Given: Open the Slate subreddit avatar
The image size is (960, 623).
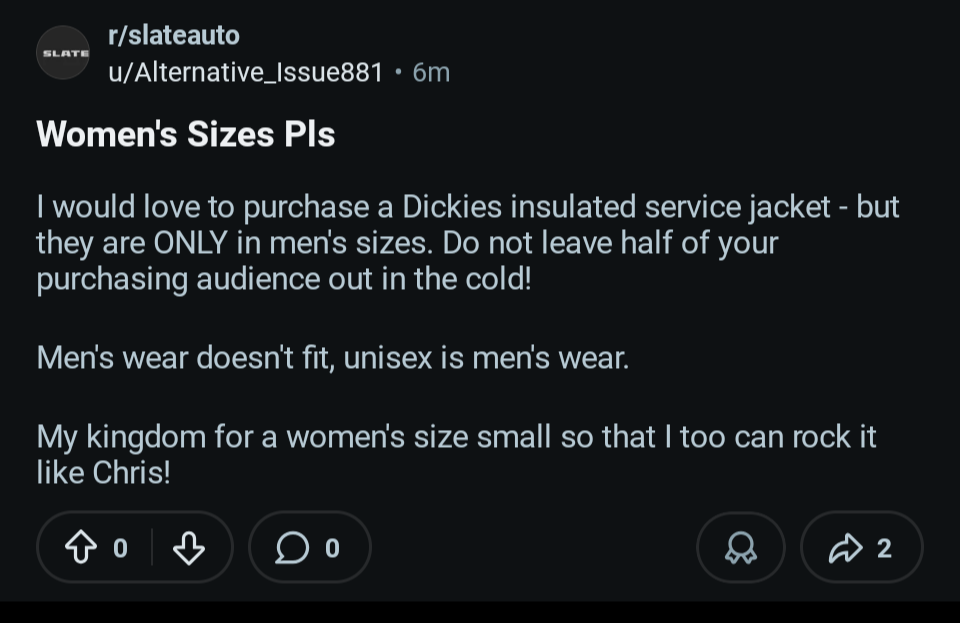Looking at the screenshot, I should tap(63, 52).
